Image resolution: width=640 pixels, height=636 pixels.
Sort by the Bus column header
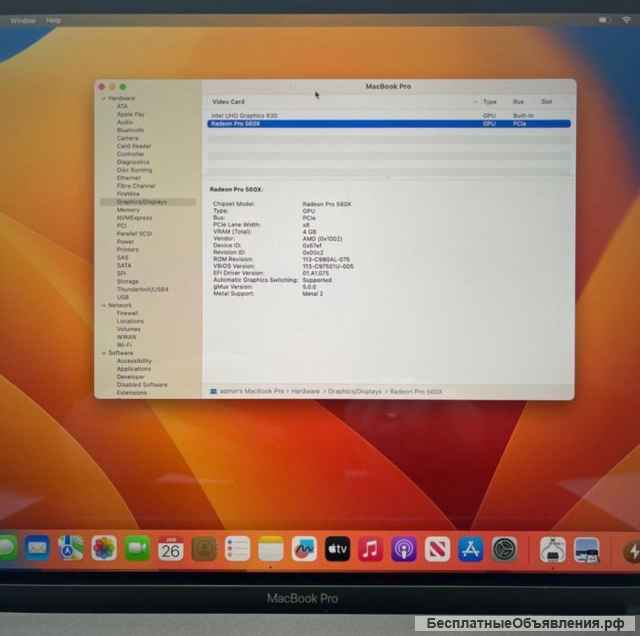pyautogui.click(x=518, y=102)
